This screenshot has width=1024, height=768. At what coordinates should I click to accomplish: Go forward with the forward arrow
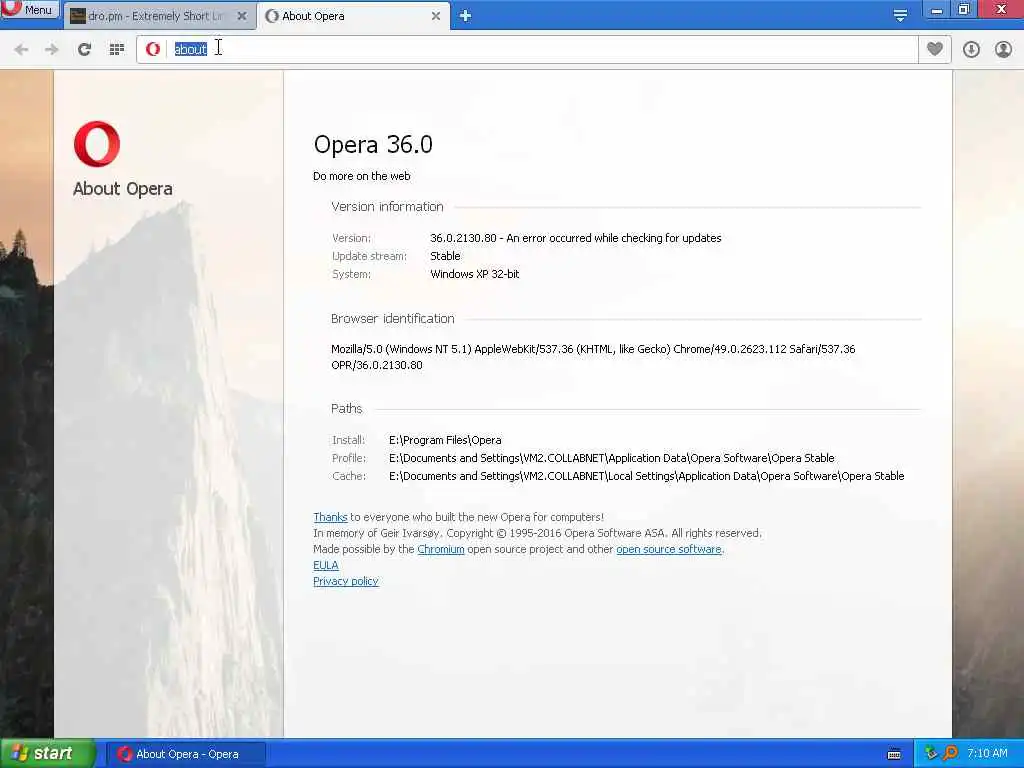(52, 49)
